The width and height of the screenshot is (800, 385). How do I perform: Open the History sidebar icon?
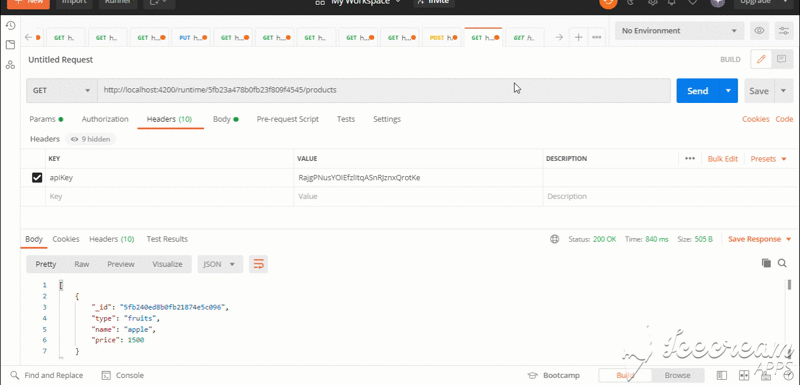10,25
